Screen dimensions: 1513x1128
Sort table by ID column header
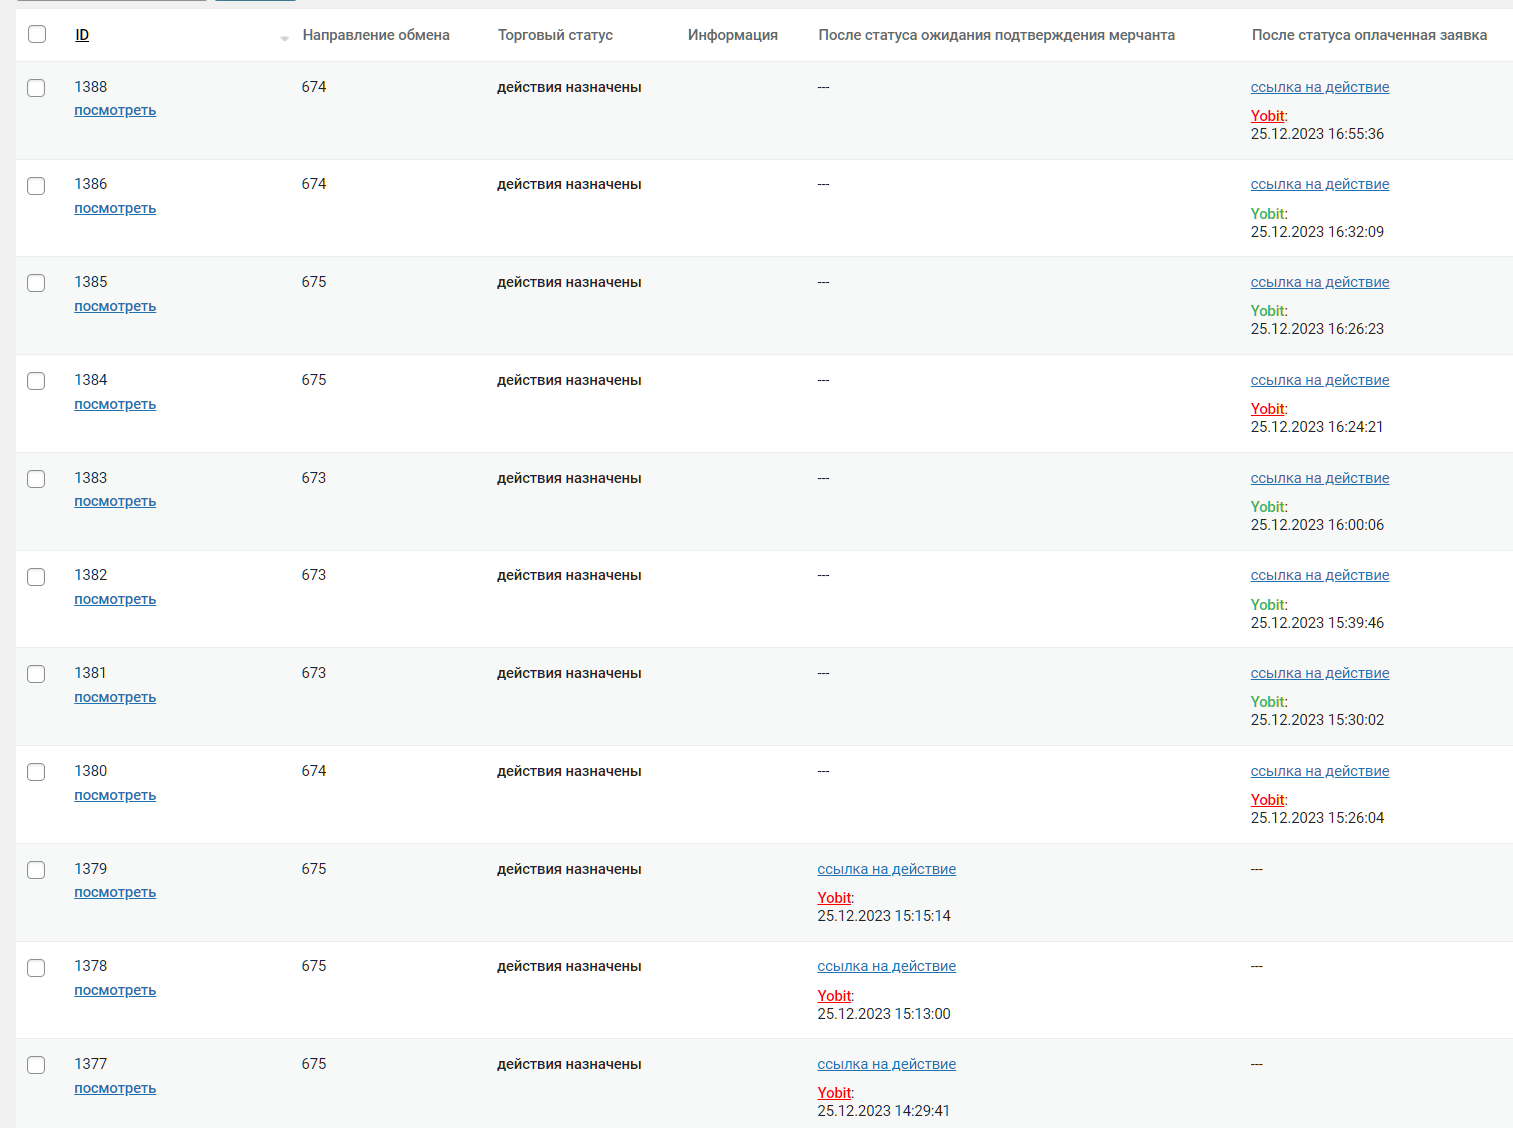(82, 35)
